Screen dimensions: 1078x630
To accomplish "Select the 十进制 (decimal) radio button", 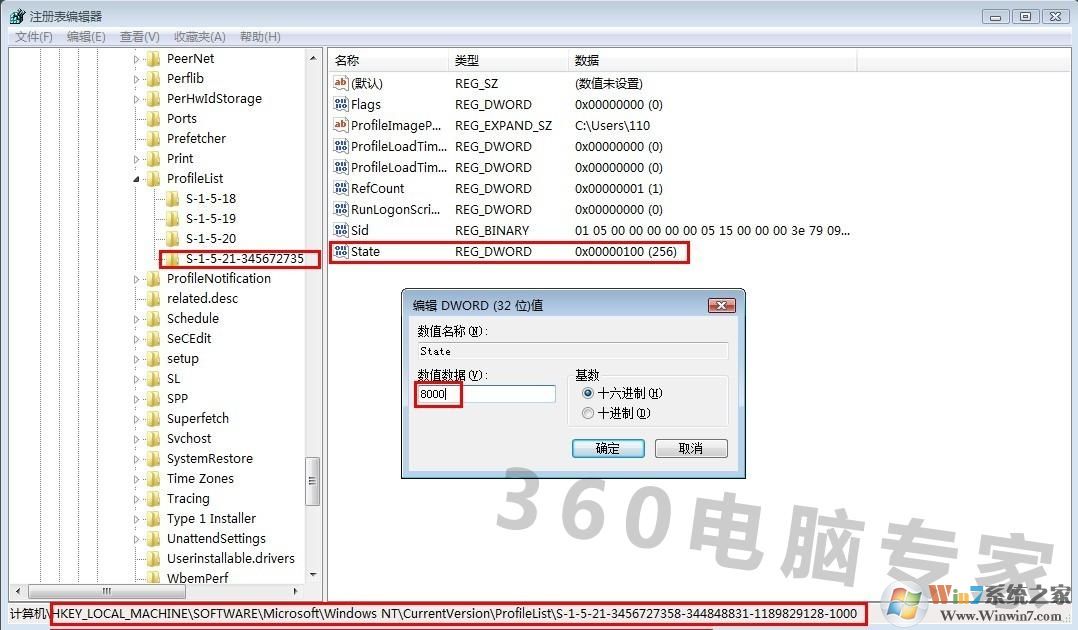I will [x=587, y=413].
